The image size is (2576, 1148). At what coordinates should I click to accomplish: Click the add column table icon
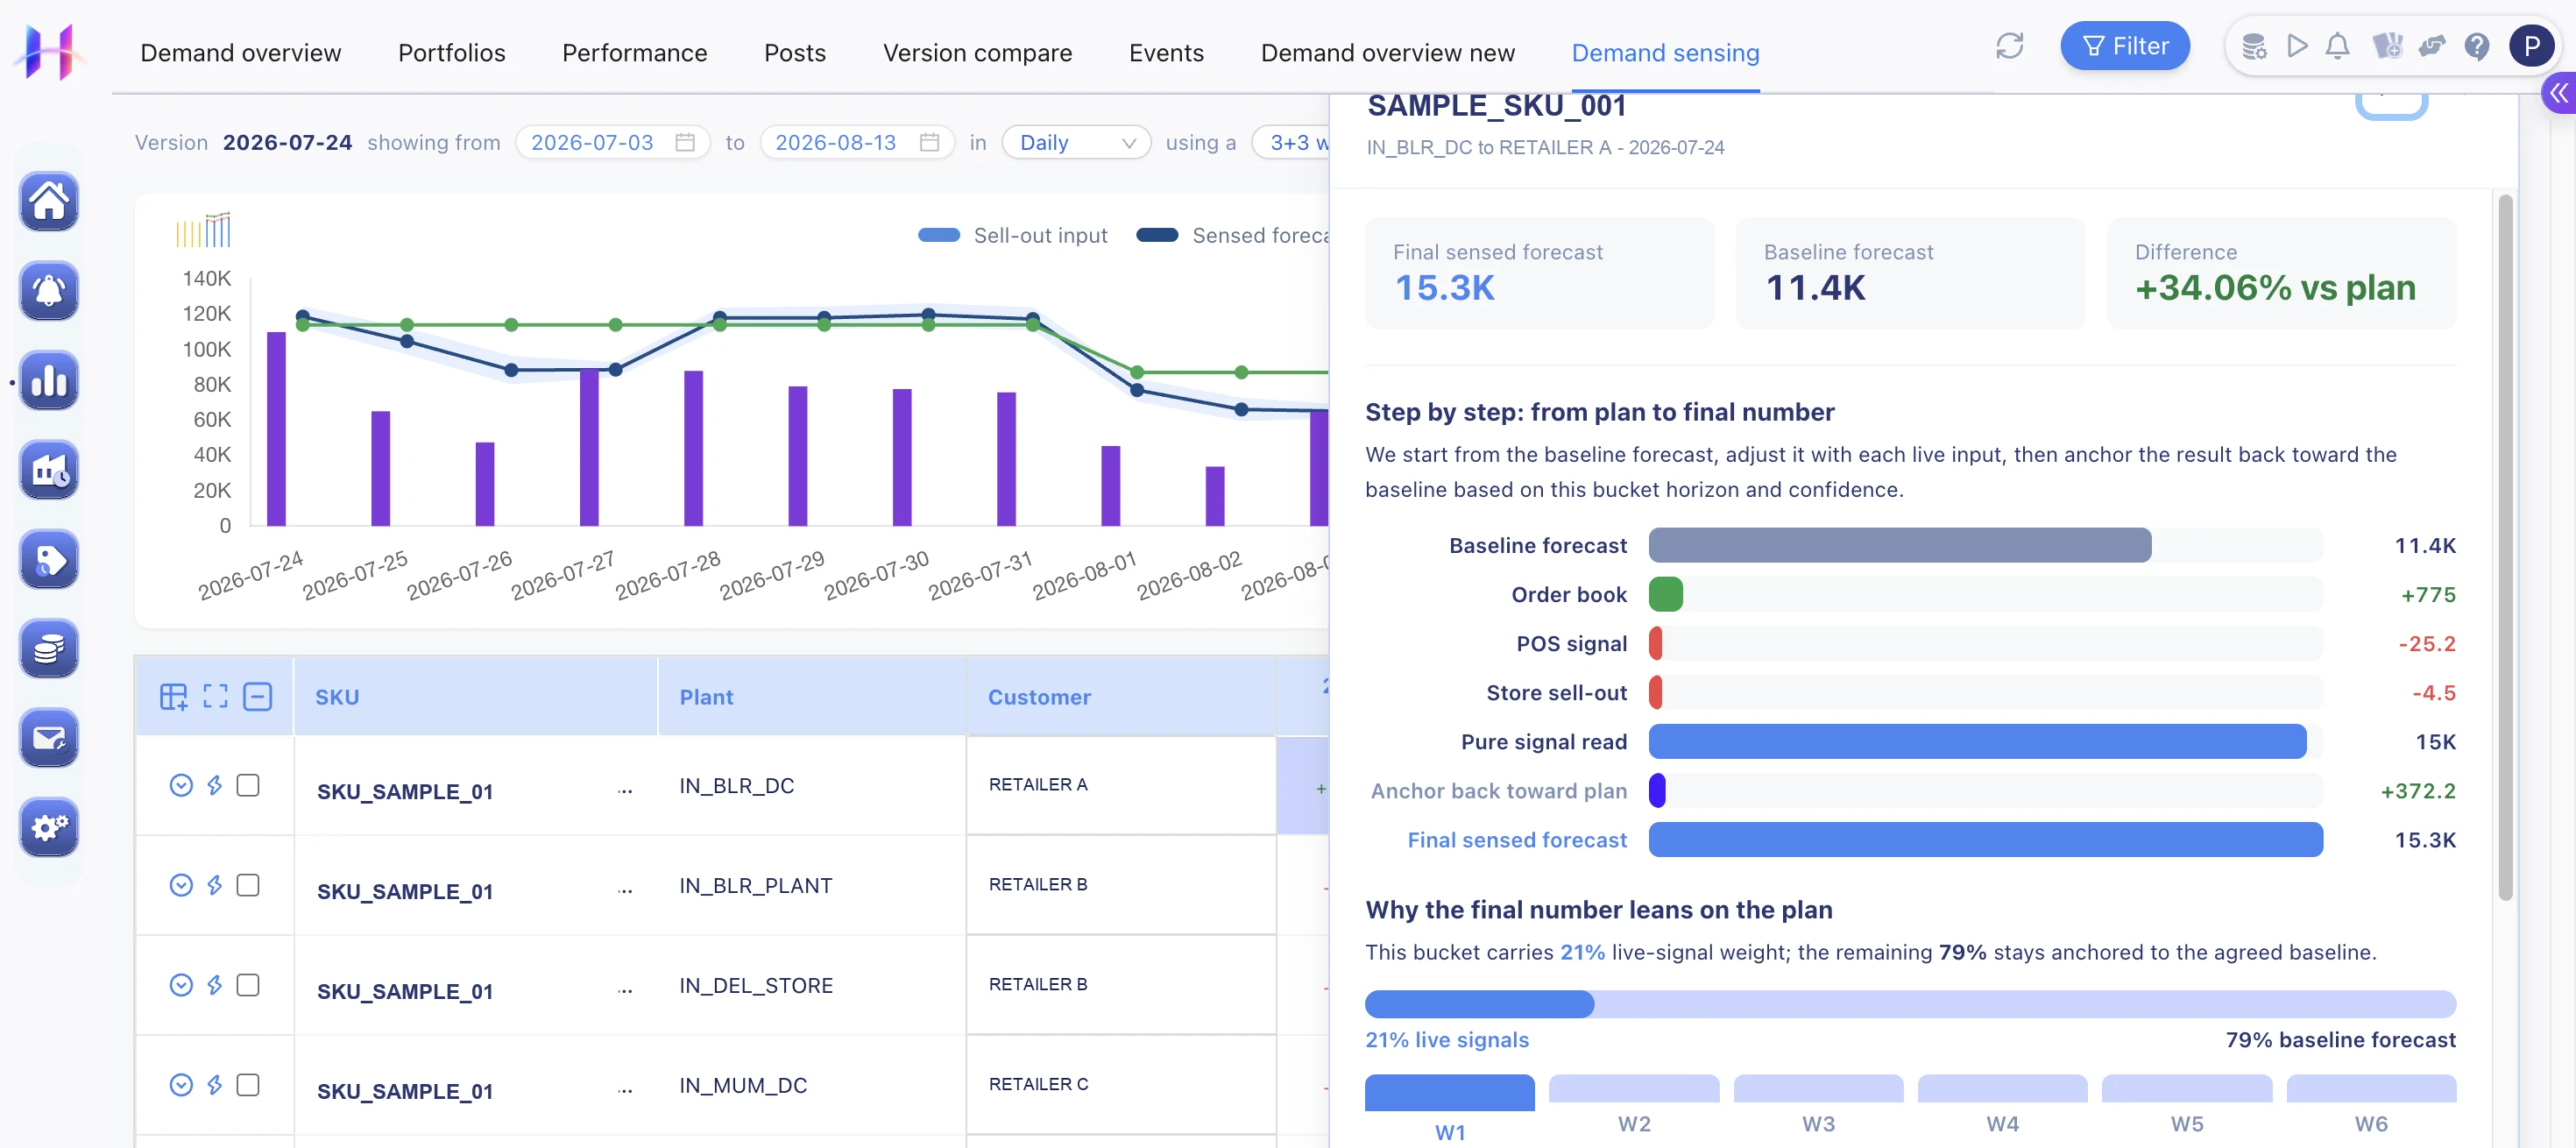[x=173, y=696]
